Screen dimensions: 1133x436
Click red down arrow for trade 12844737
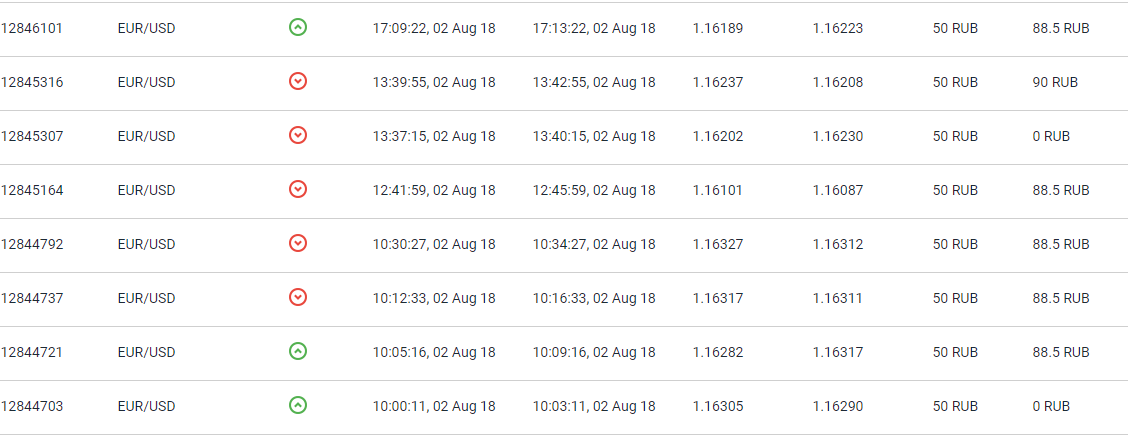(x=298, y=297)
